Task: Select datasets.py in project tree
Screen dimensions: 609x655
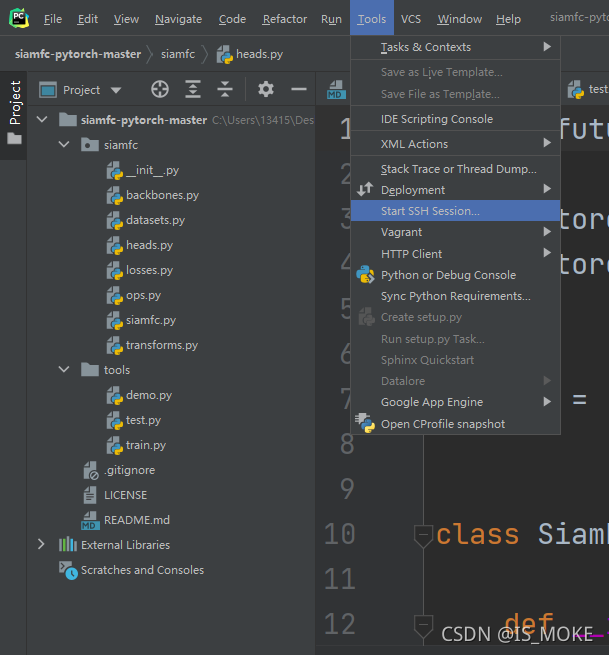Action: 155,220
